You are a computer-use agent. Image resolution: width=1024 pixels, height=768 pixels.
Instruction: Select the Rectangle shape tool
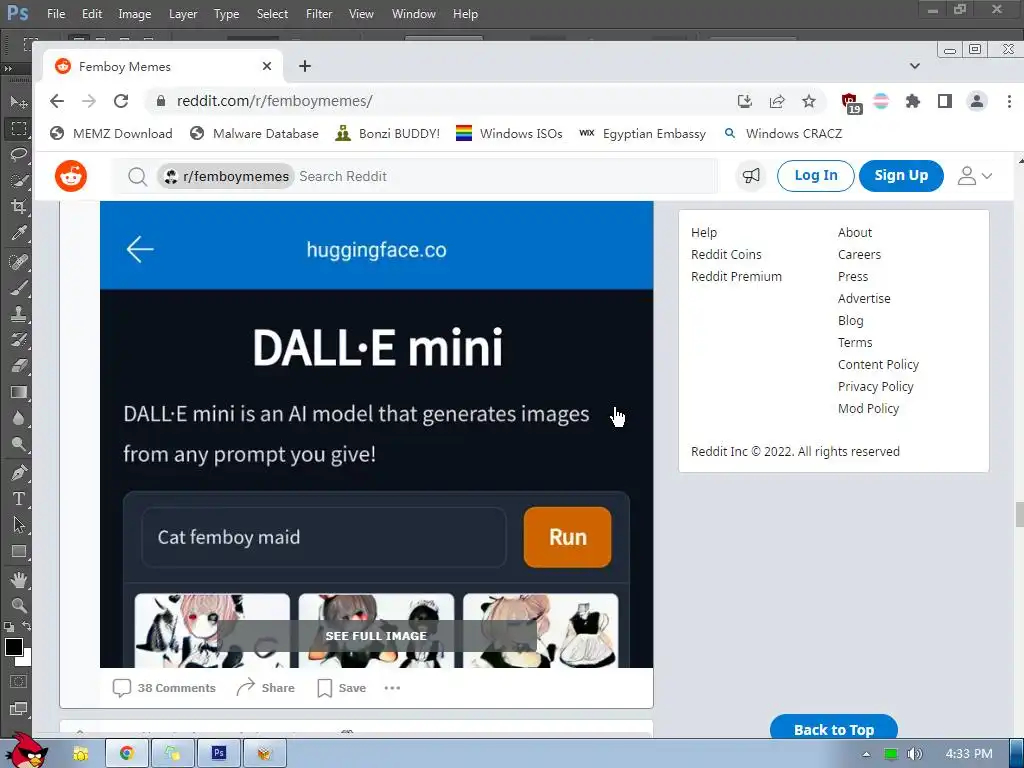click(x=18, y=551)
